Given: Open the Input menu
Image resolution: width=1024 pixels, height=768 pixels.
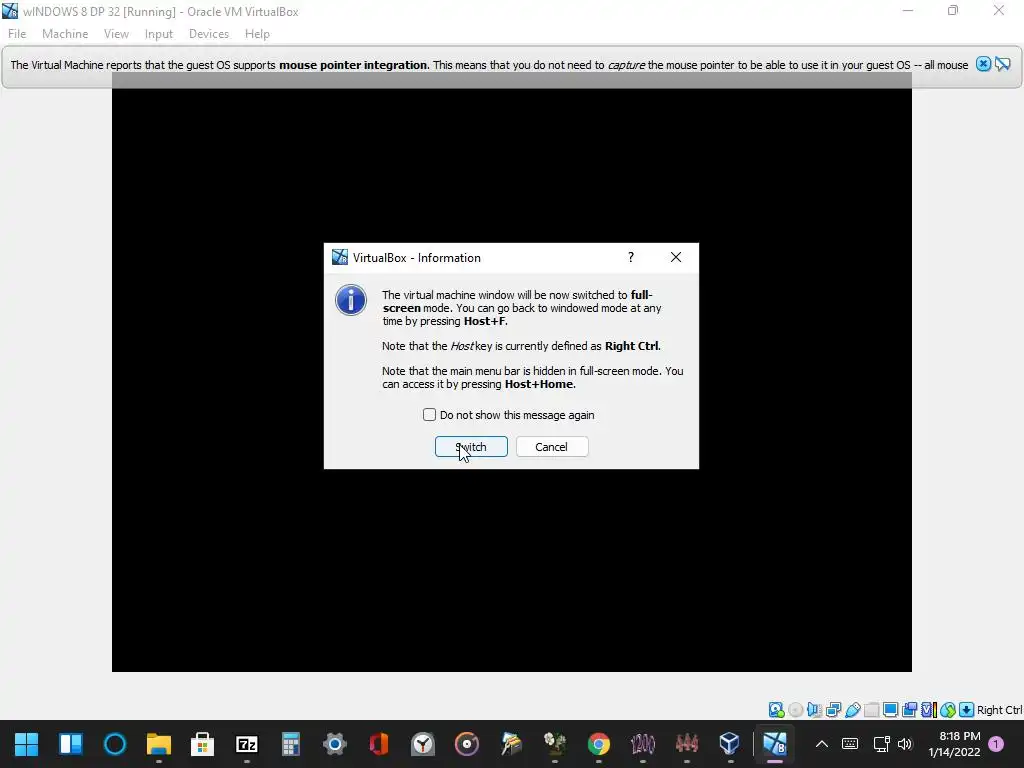Looking at the screenshot, I should [x=159, y=34].
